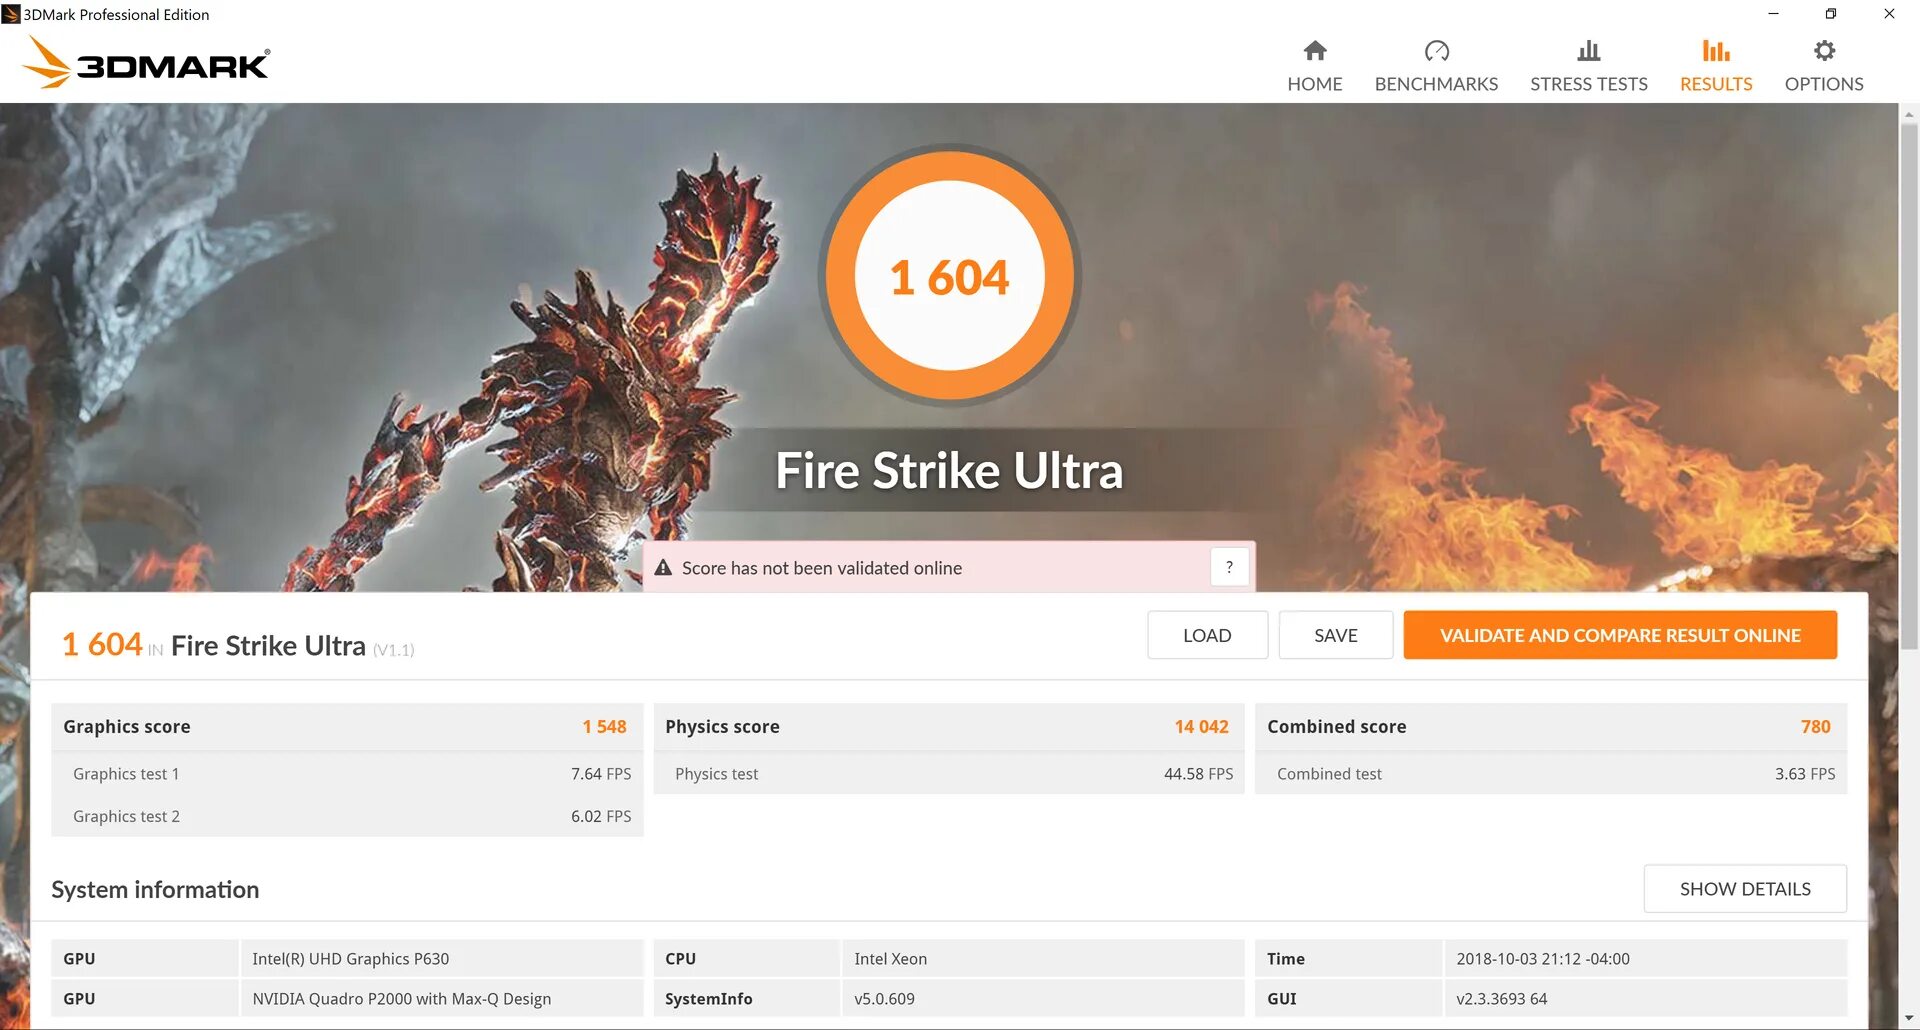Validate and compare result online

pyautogui.click(x=1620, y=635)
